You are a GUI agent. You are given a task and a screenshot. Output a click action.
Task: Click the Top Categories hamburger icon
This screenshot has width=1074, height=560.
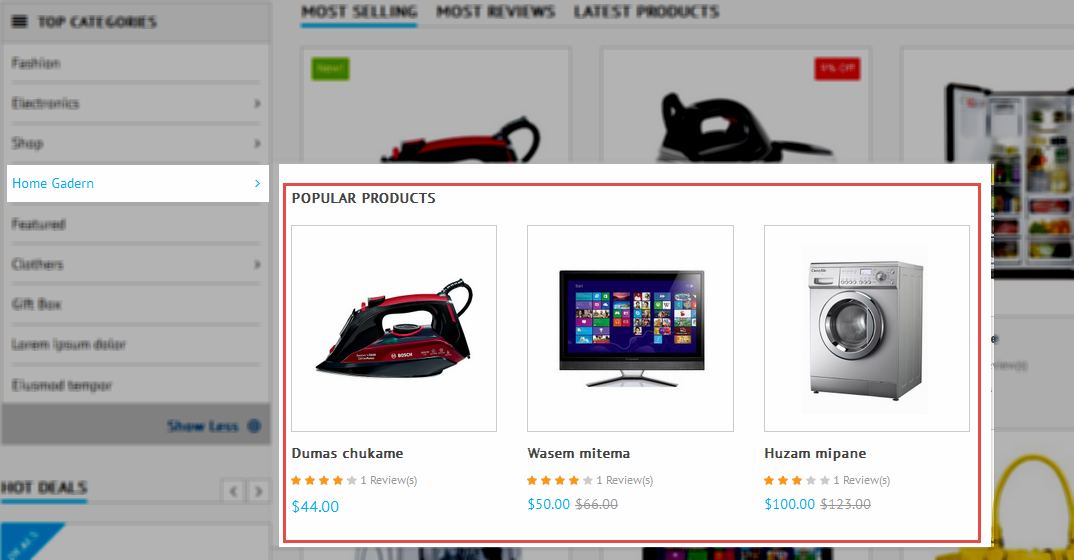[x=20, y=22]
